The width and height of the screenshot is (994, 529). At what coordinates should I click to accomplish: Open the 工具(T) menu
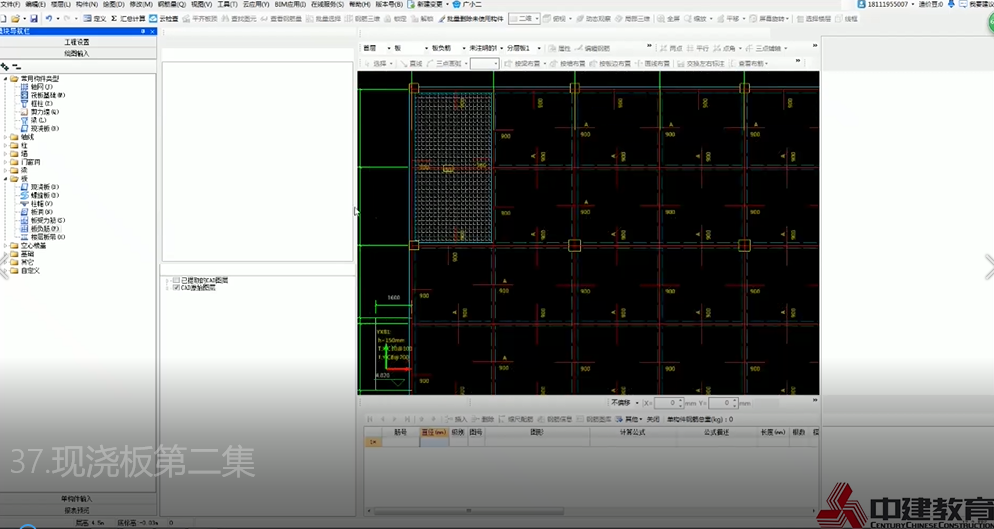[227, 4]
